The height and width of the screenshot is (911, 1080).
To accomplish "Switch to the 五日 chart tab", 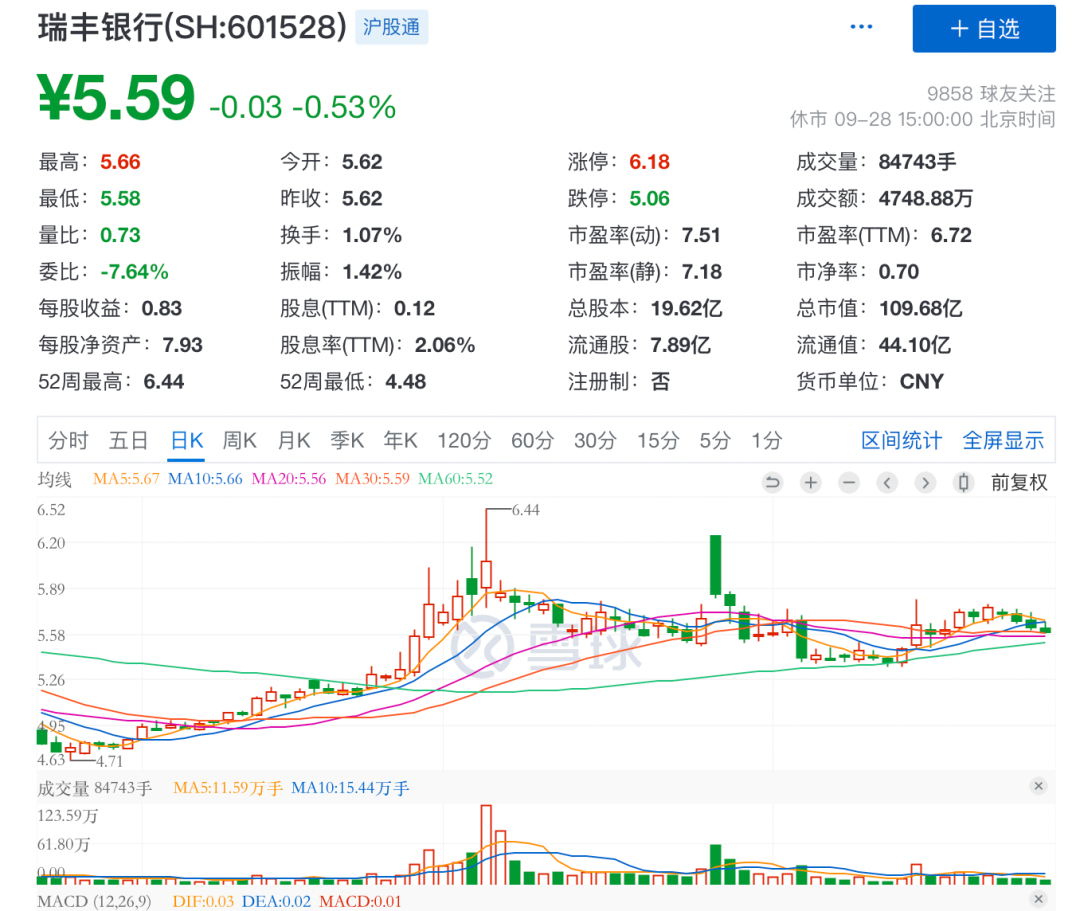I will [128, 440].
